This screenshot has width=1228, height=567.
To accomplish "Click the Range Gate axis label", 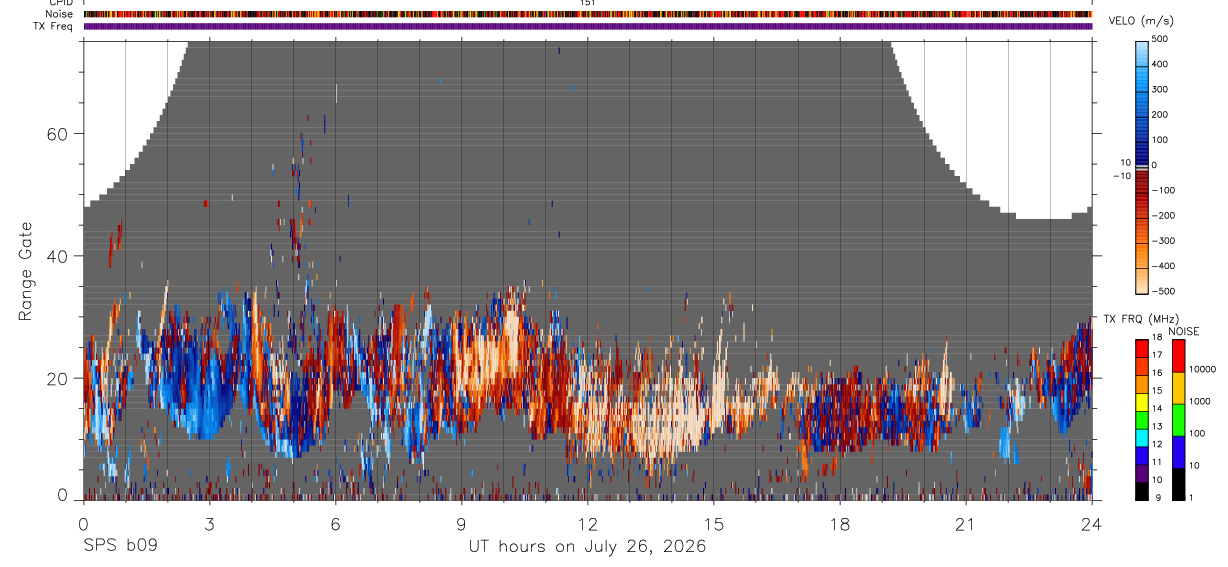I will 24,271.
